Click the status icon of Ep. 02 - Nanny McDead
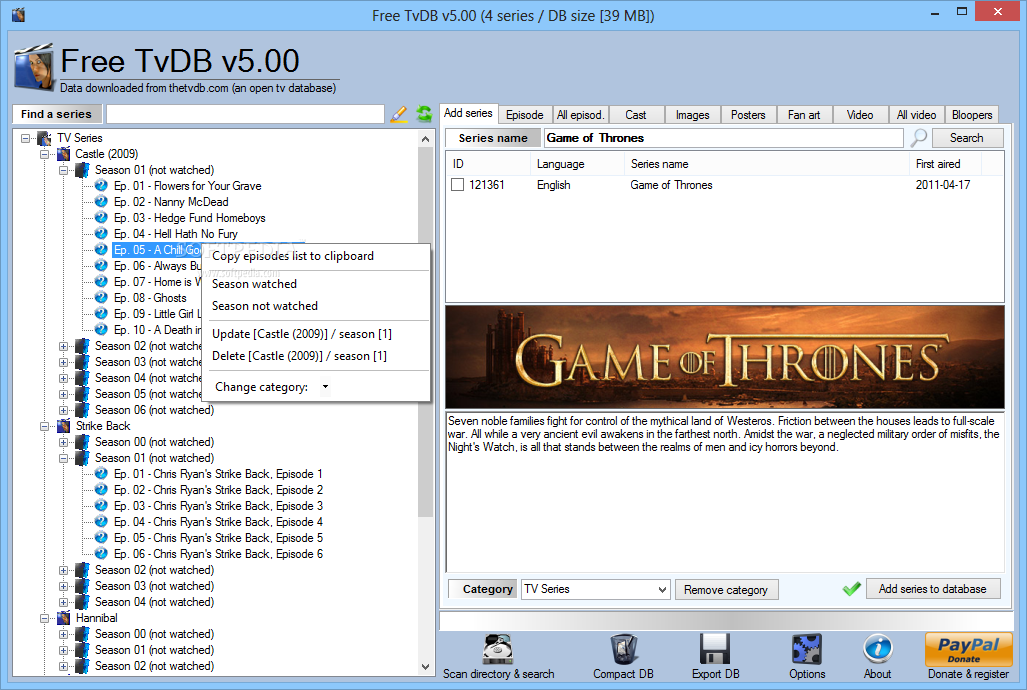 [x=101, y=202]
